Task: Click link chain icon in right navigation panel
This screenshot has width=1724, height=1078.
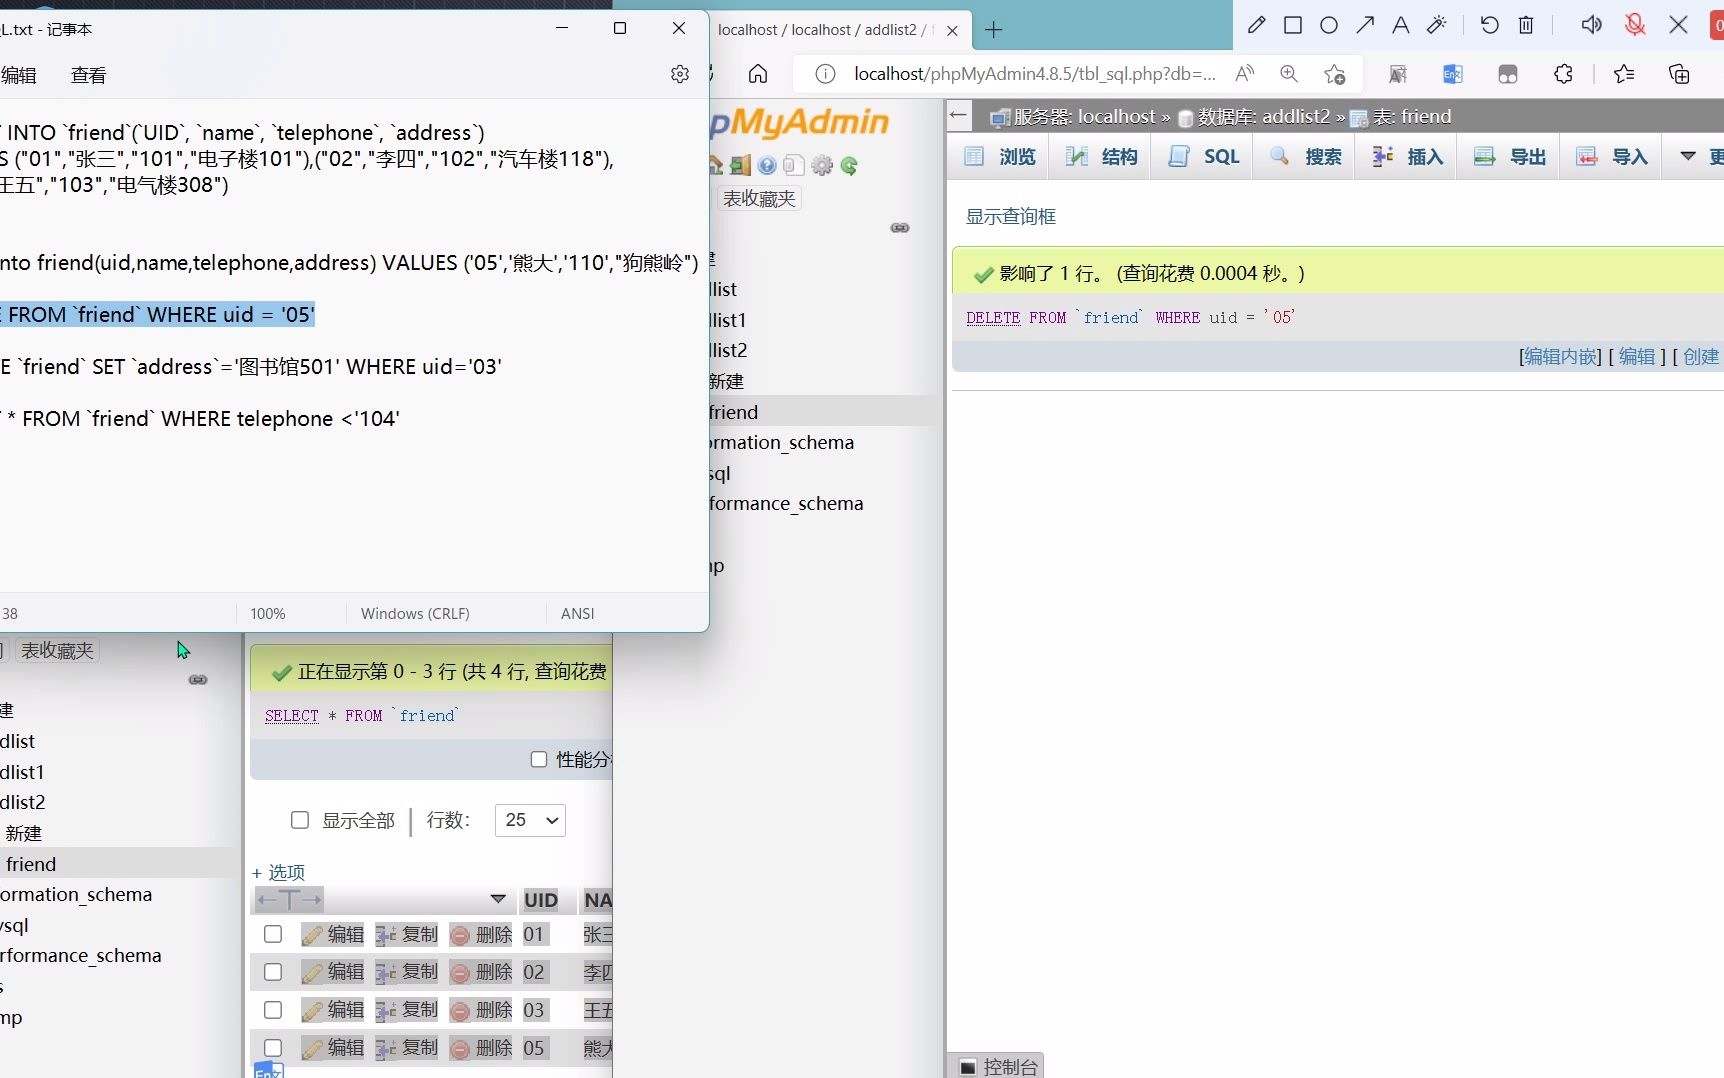Action: [900, 228]
